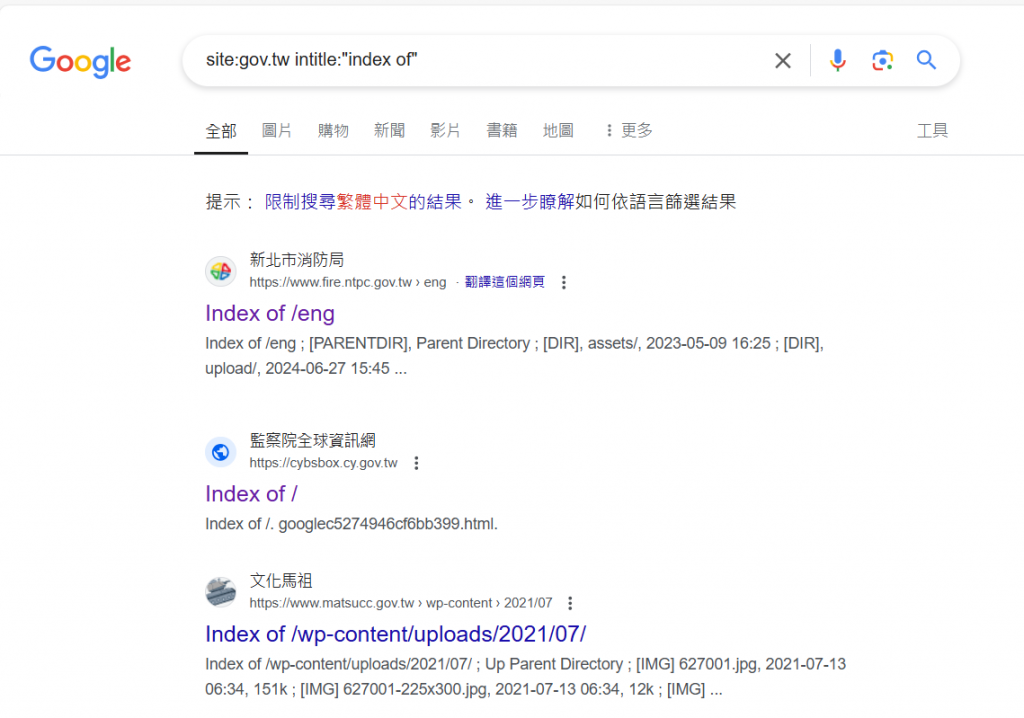
Task: Open the Index of / result
Action: (x=251, y=494)
